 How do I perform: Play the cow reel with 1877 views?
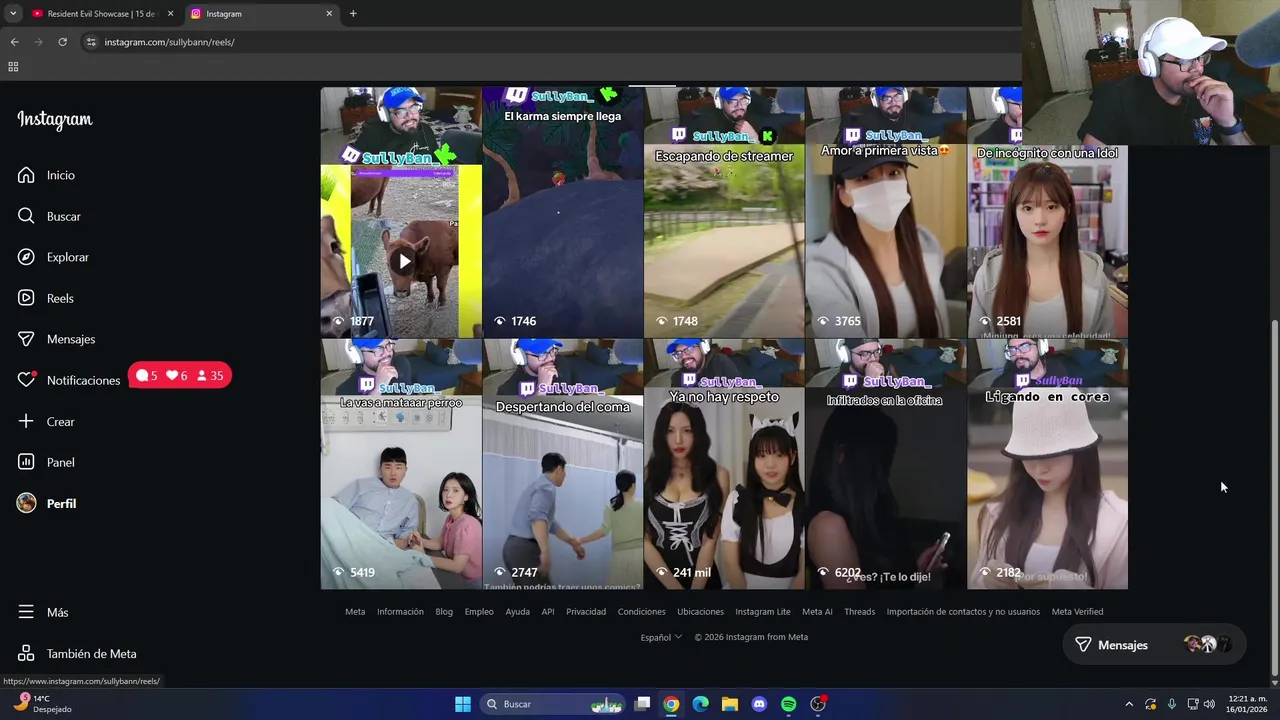[401, 212]
